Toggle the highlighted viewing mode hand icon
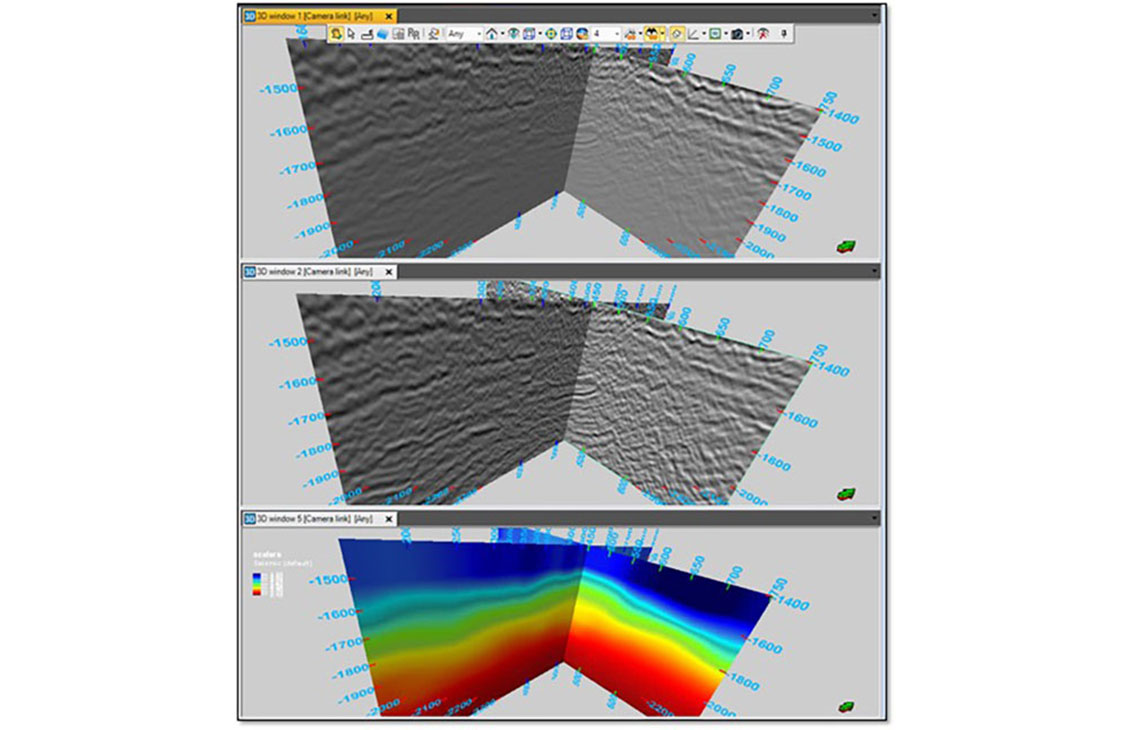The image size is (1130, 730). pos(336,34)
